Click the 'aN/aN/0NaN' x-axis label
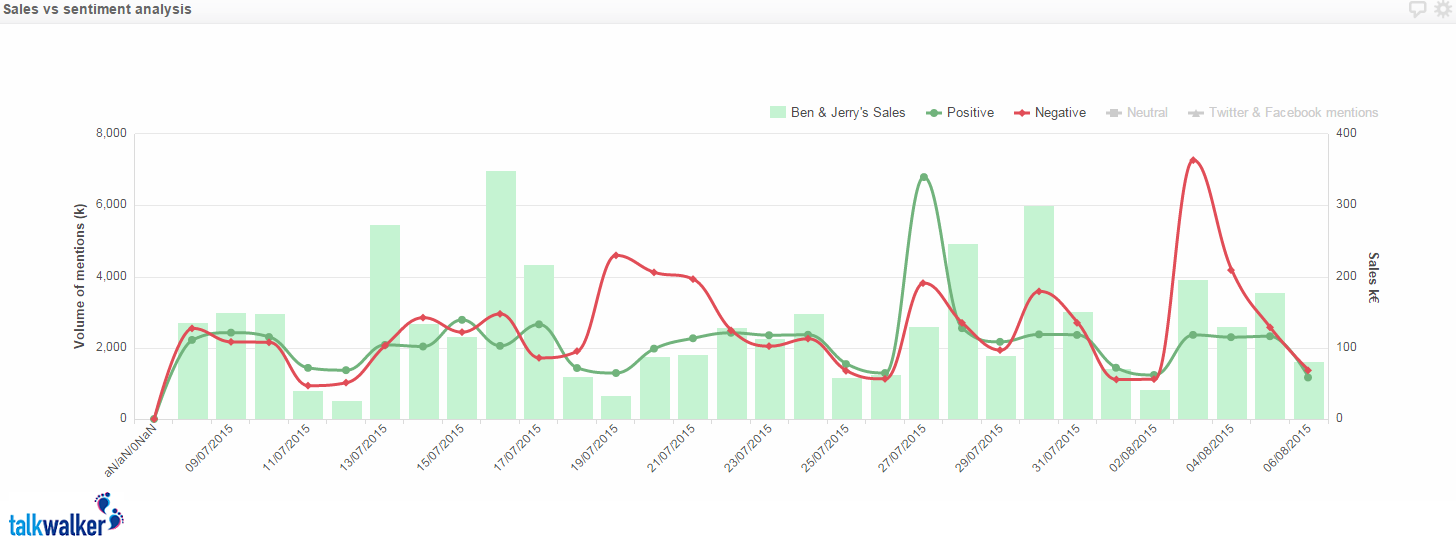The image size is (1456, 544). [130, 450]
